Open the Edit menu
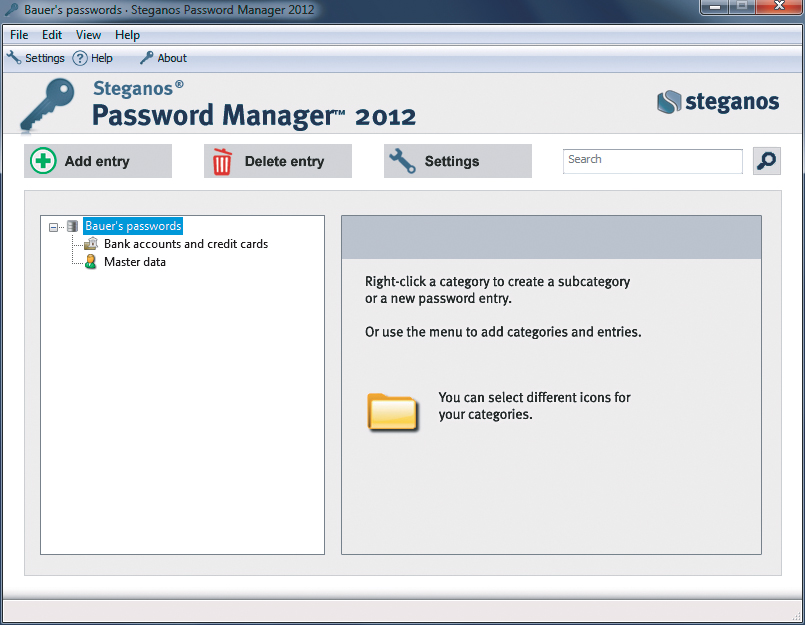 (x=52, y=35)
